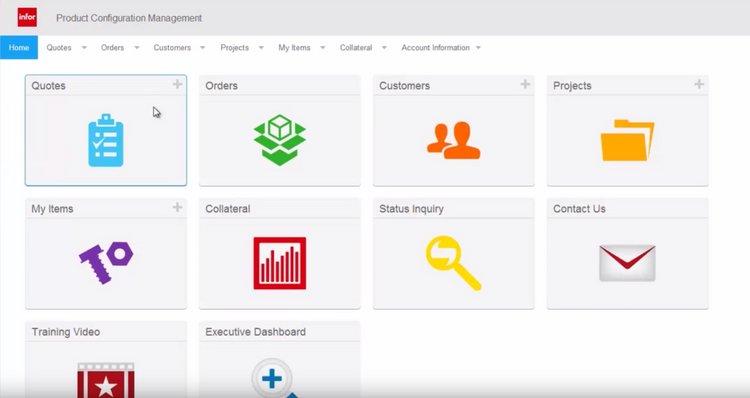Click the Executive Dashboard tile title

tap(255, 332)
